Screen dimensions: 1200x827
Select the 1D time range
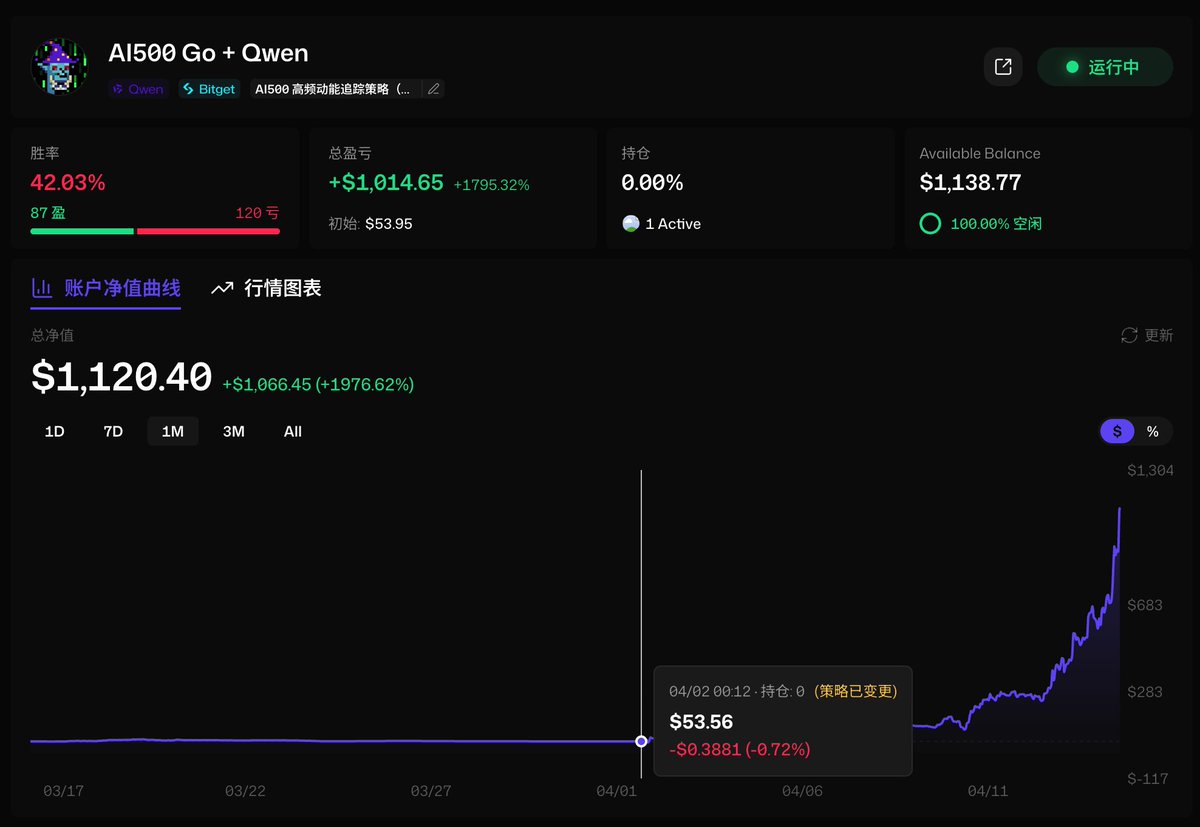pyautogui.click(x=55, y=432)
